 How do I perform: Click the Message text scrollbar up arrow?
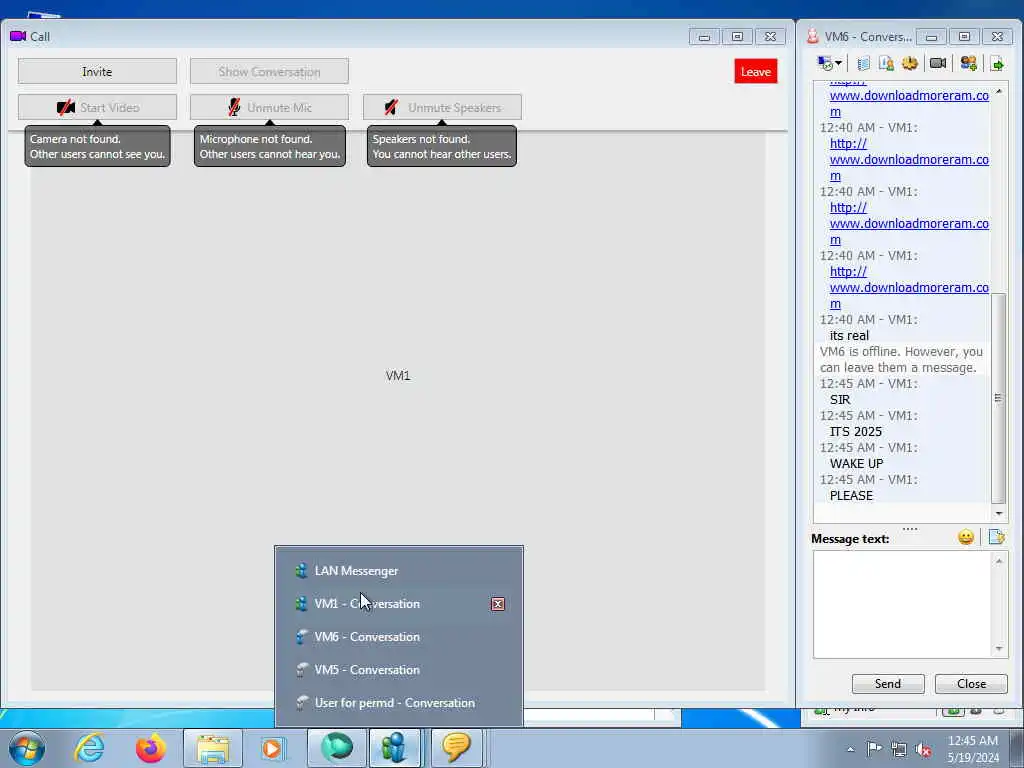click(x=999, y=561)
